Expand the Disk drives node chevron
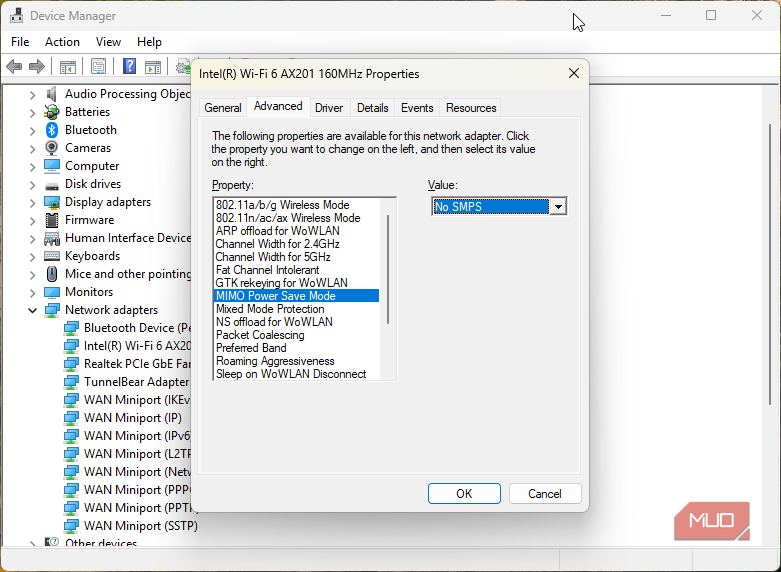 pyautogui.click(x=32, y=185)
